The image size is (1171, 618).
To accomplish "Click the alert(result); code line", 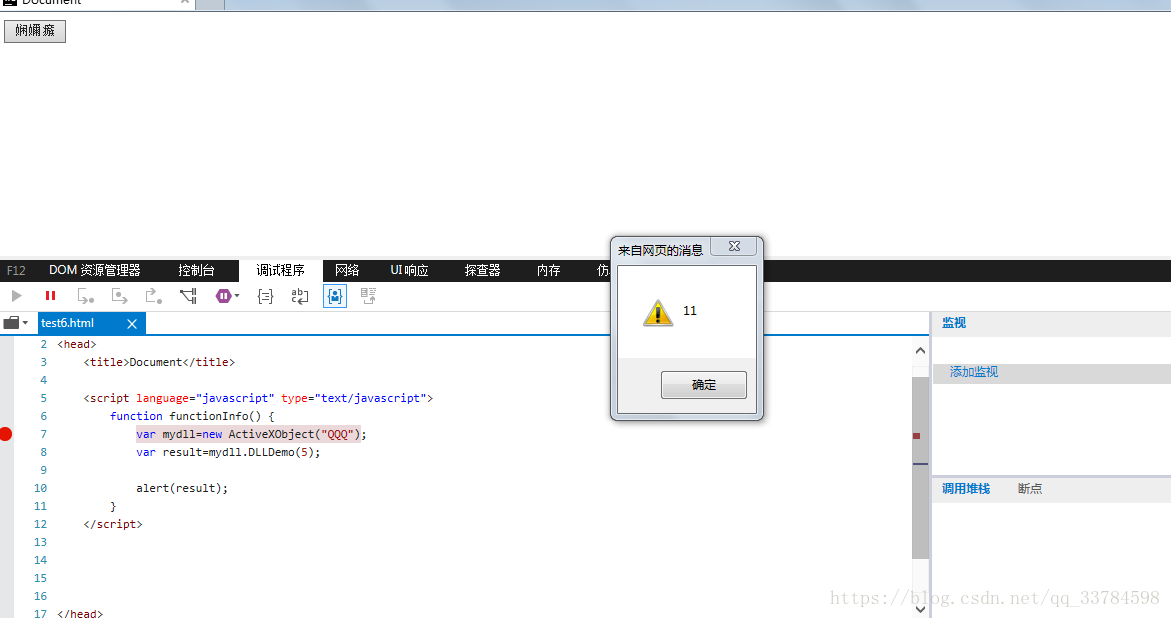I will tap(181, 488).
